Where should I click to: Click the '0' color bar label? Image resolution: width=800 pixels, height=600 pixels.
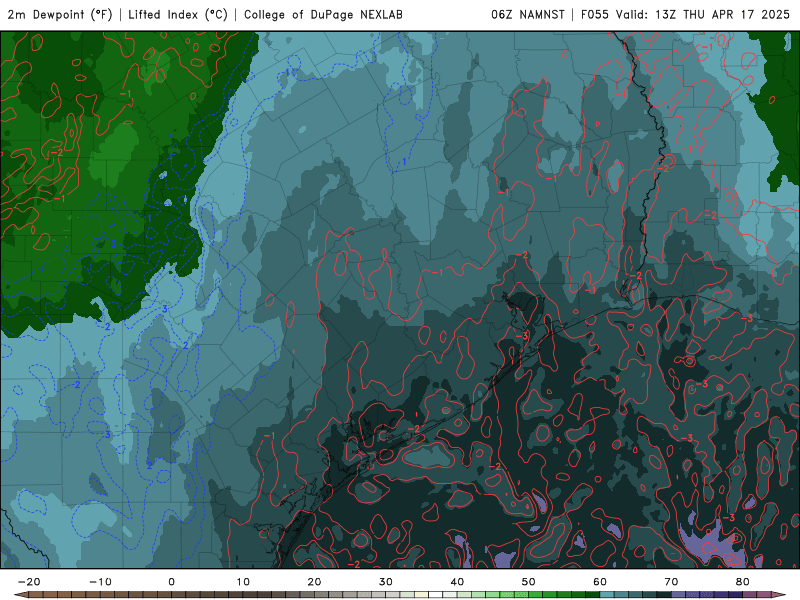point(171,582)
